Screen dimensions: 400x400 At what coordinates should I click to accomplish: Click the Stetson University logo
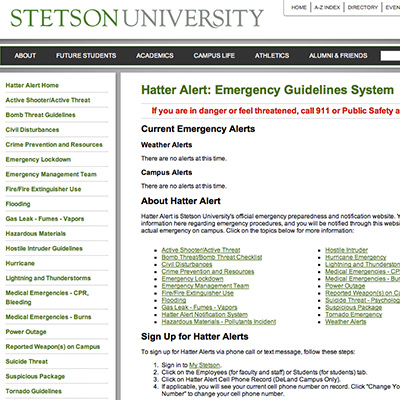pos(137,18)
